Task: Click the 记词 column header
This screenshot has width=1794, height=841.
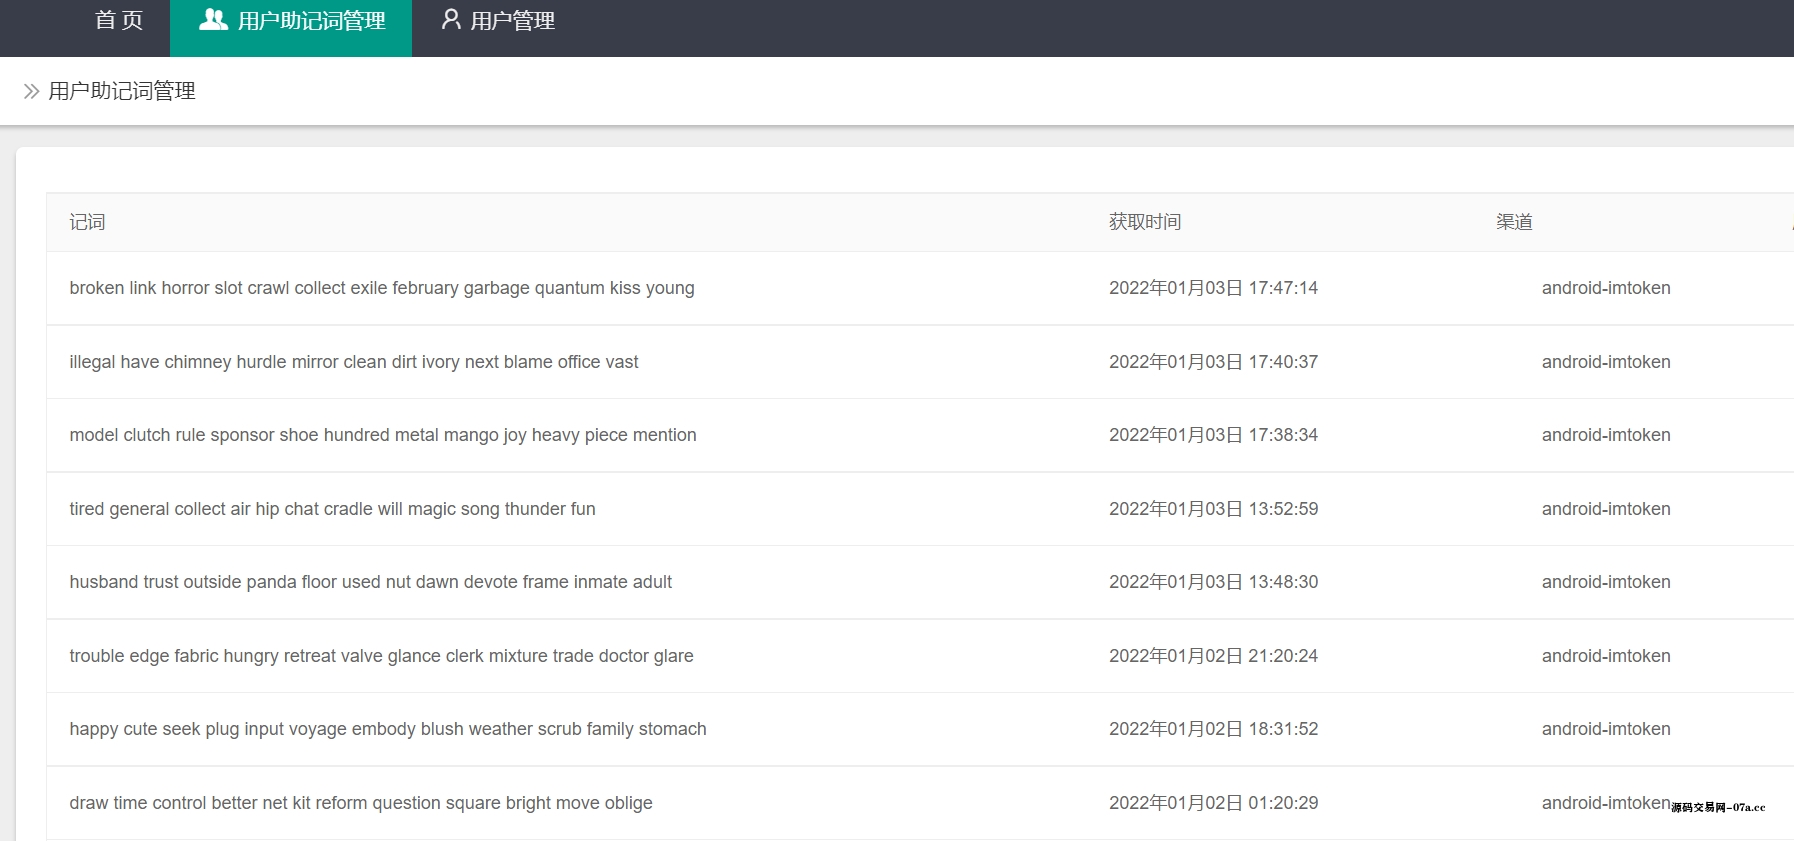Action: click(x=87, y=222)
